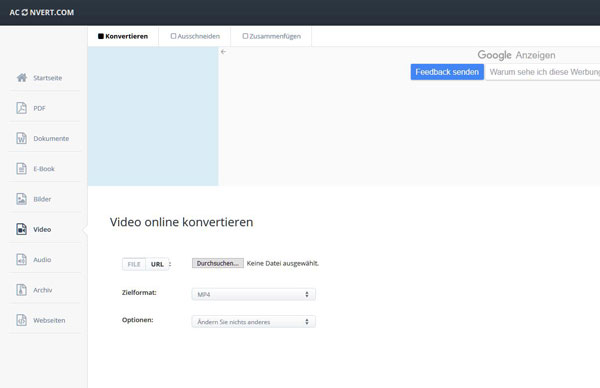
Task: Go to Startseite page
Action: [x=47, y=78]
